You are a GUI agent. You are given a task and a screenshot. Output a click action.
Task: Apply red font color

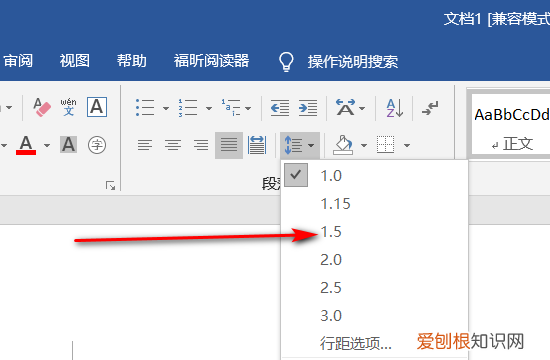[26, 145]
